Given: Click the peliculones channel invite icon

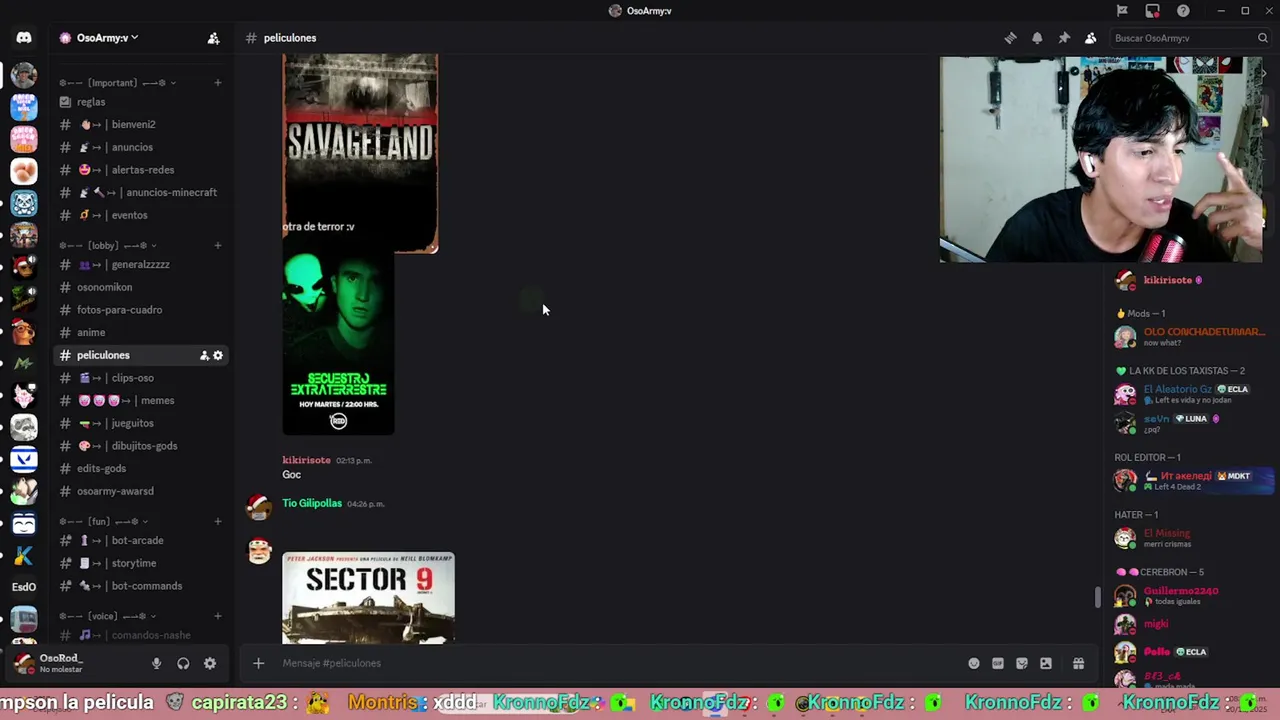Looking at the screenshot, I should (x=204, y=355).
